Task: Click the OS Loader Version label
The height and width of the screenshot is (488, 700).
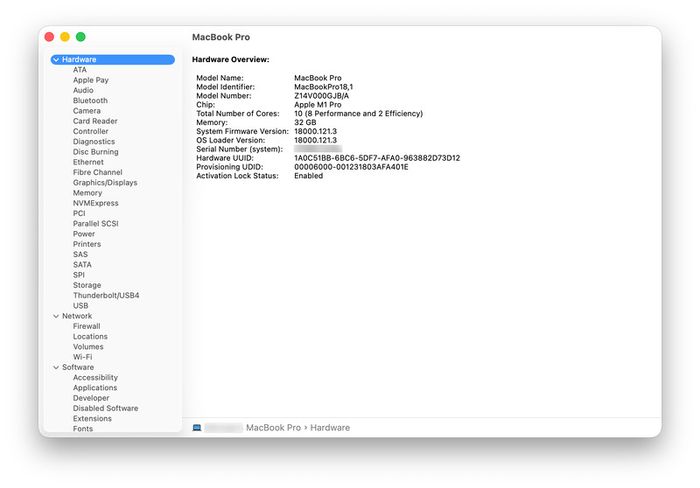Action: click(x=230, y=140)
